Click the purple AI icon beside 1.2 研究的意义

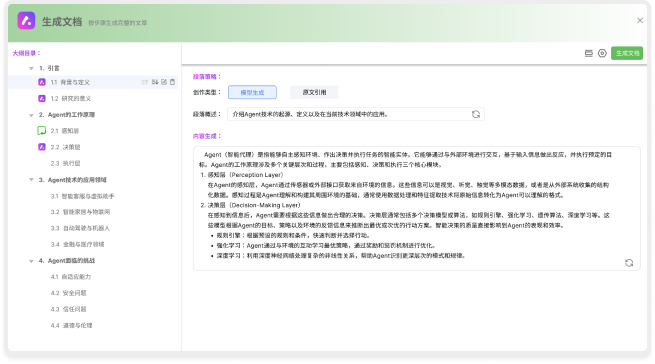coord(42,99)
